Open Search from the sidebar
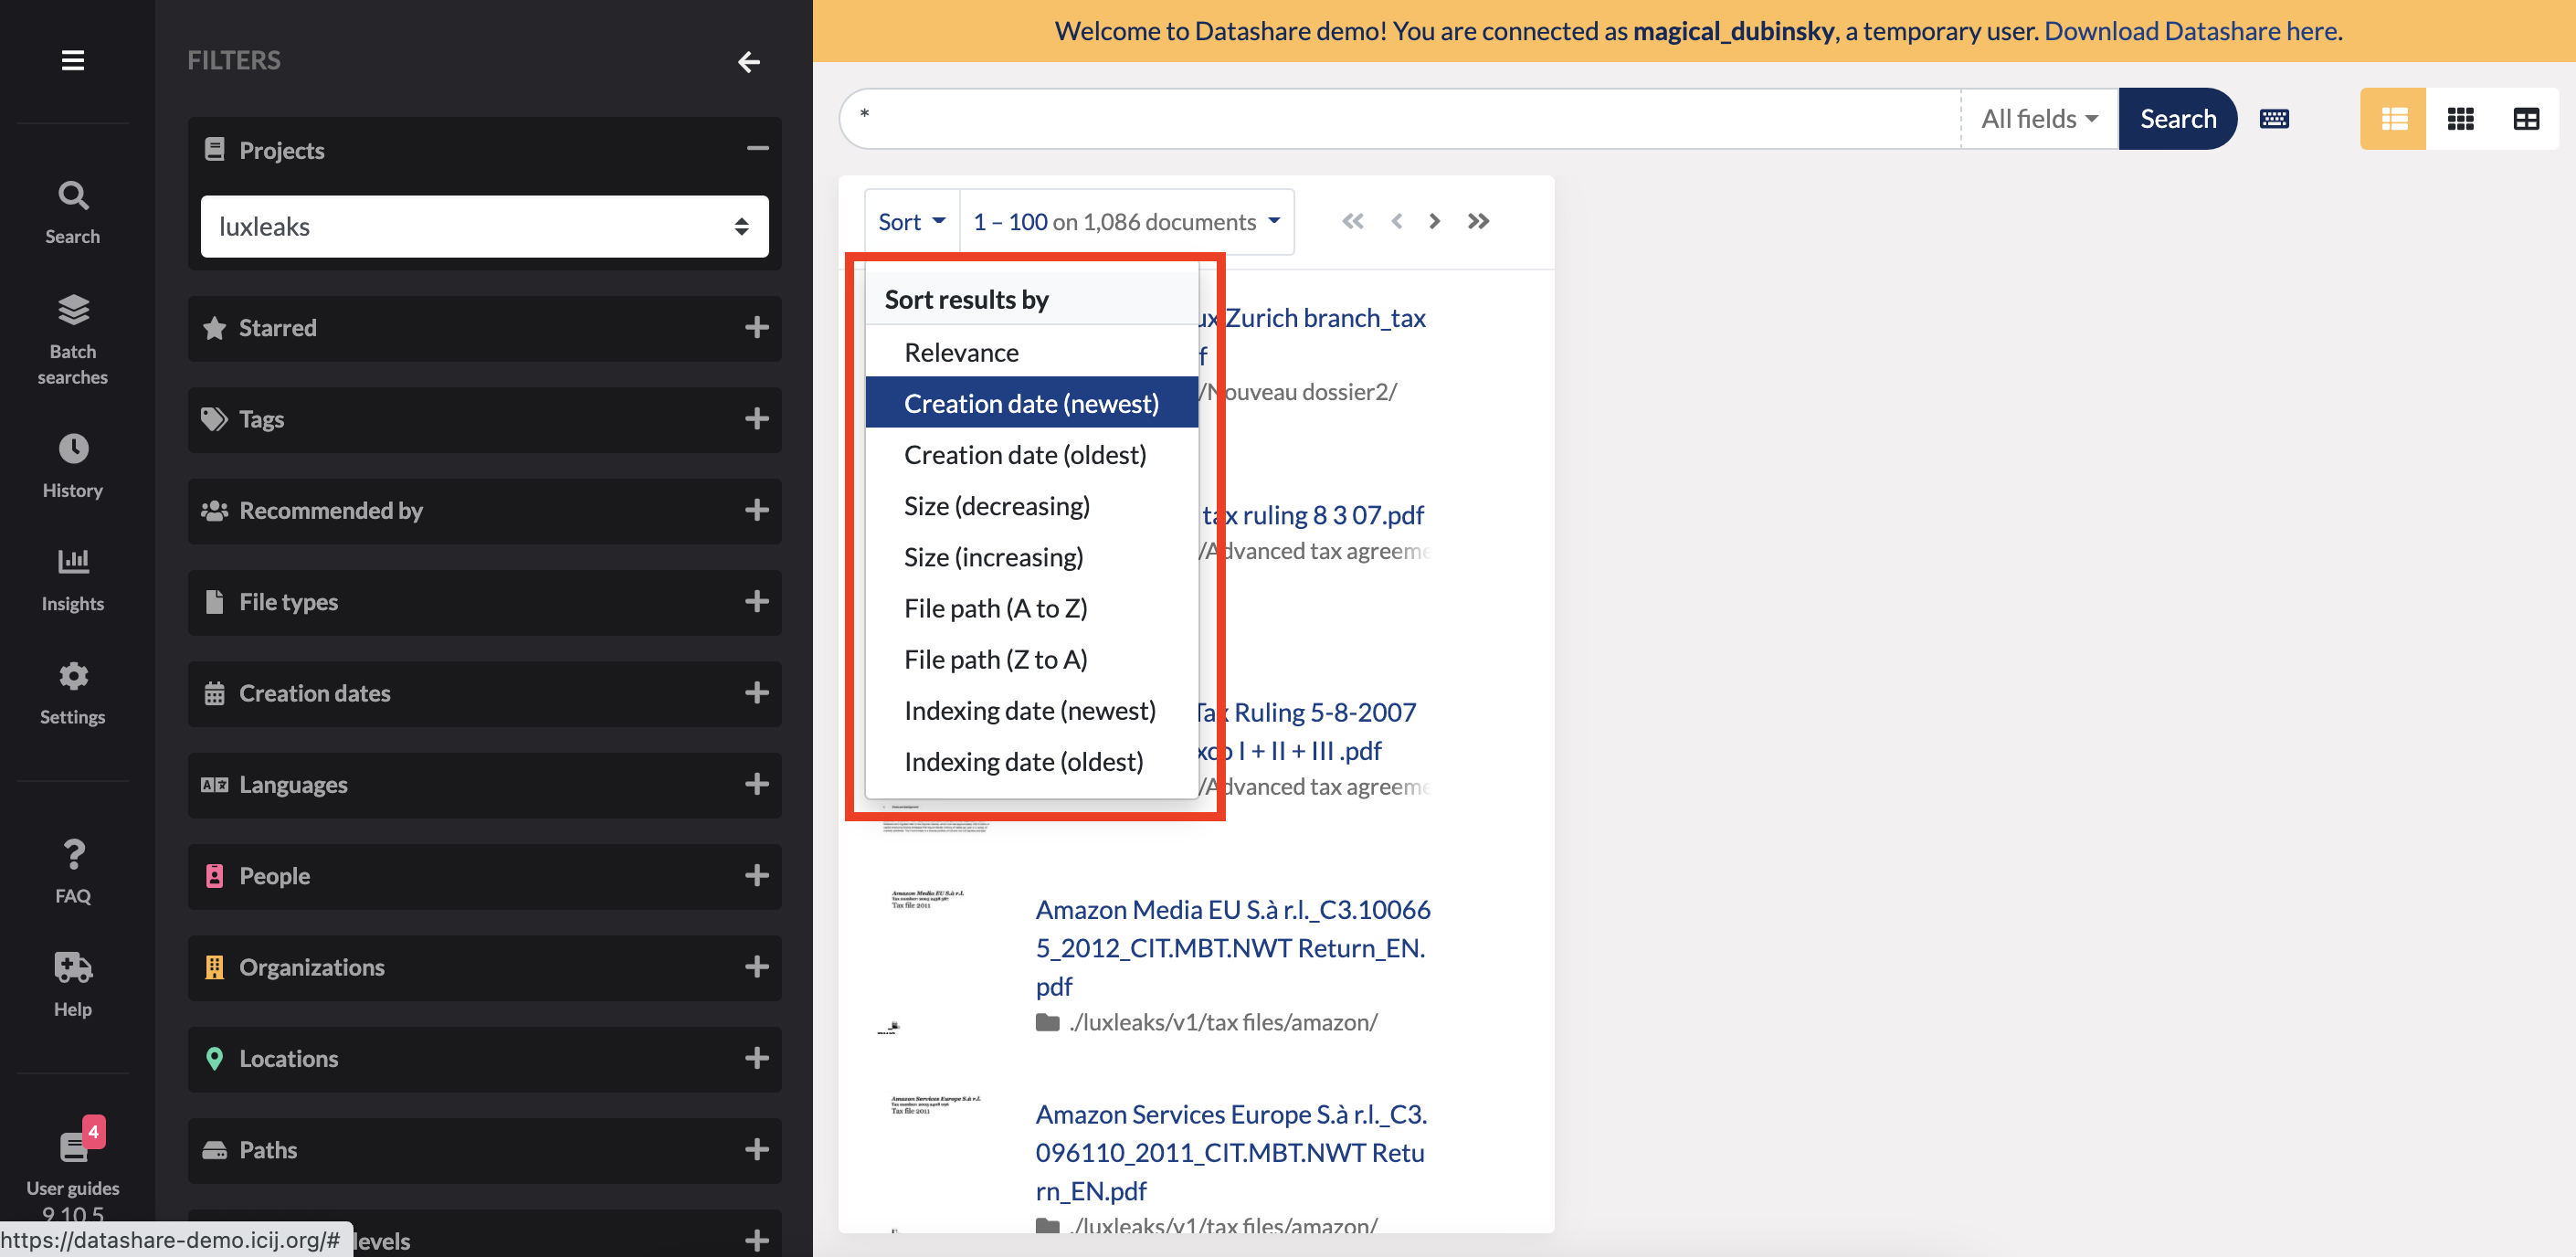 tap(72, 212)
